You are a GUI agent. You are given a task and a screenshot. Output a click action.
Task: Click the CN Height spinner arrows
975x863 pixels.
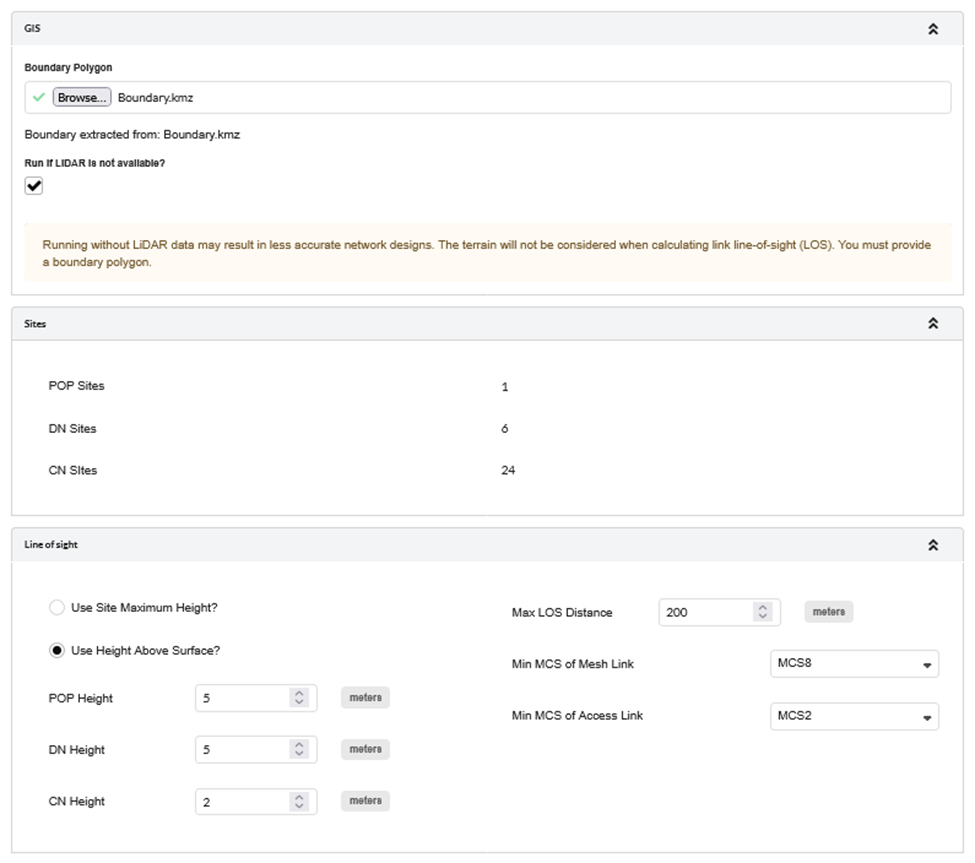tap(298, 802)
